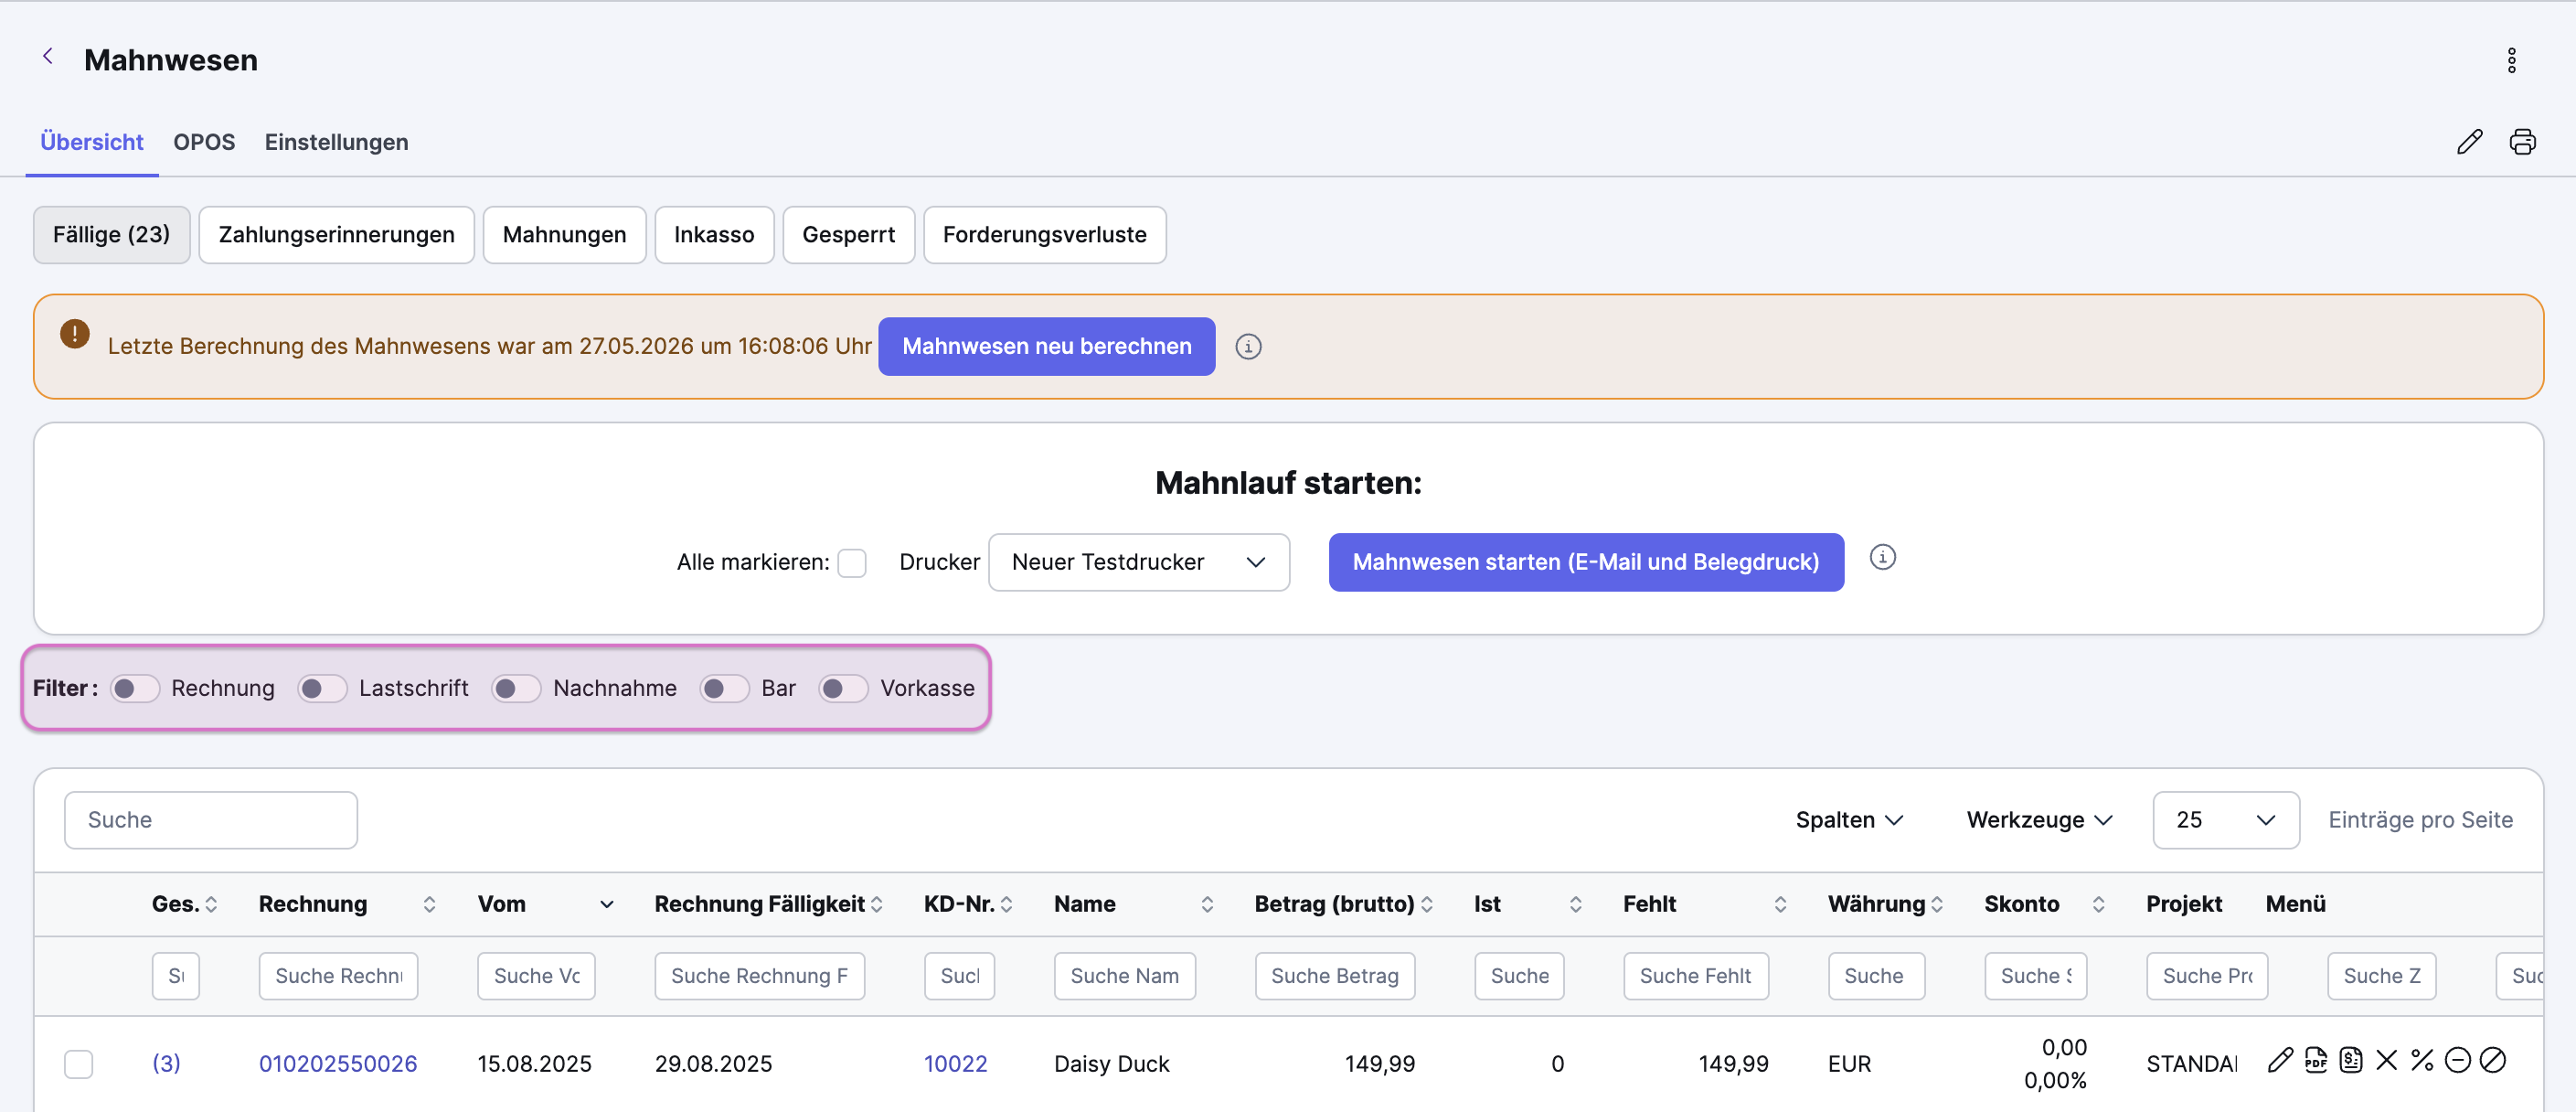Image resolution: width=2576 pixels, height=1112 pixels.
Task: View the Inkasso sub-tab
Action: pos(714,235)
